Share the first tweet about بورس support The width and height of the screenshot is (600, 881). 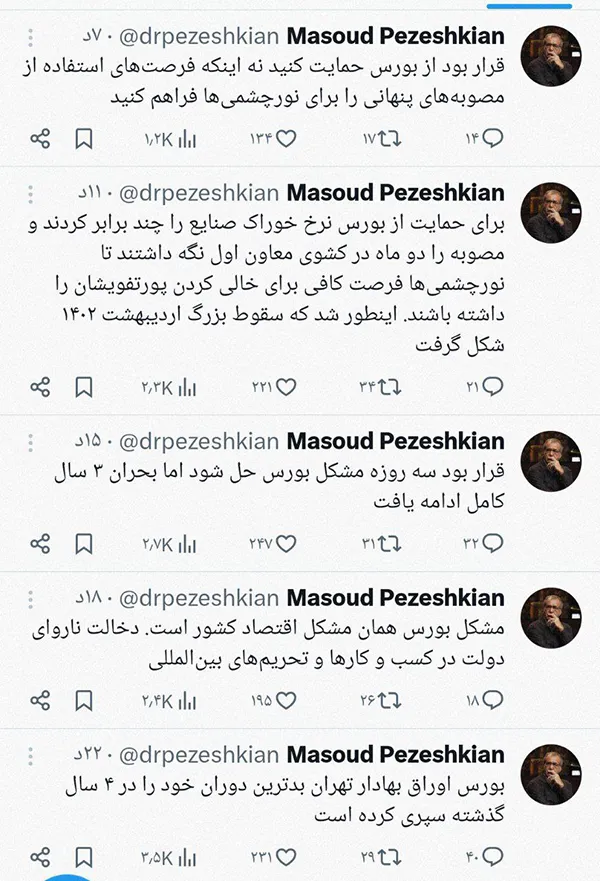pyautogui.click(x=40, y=139)
